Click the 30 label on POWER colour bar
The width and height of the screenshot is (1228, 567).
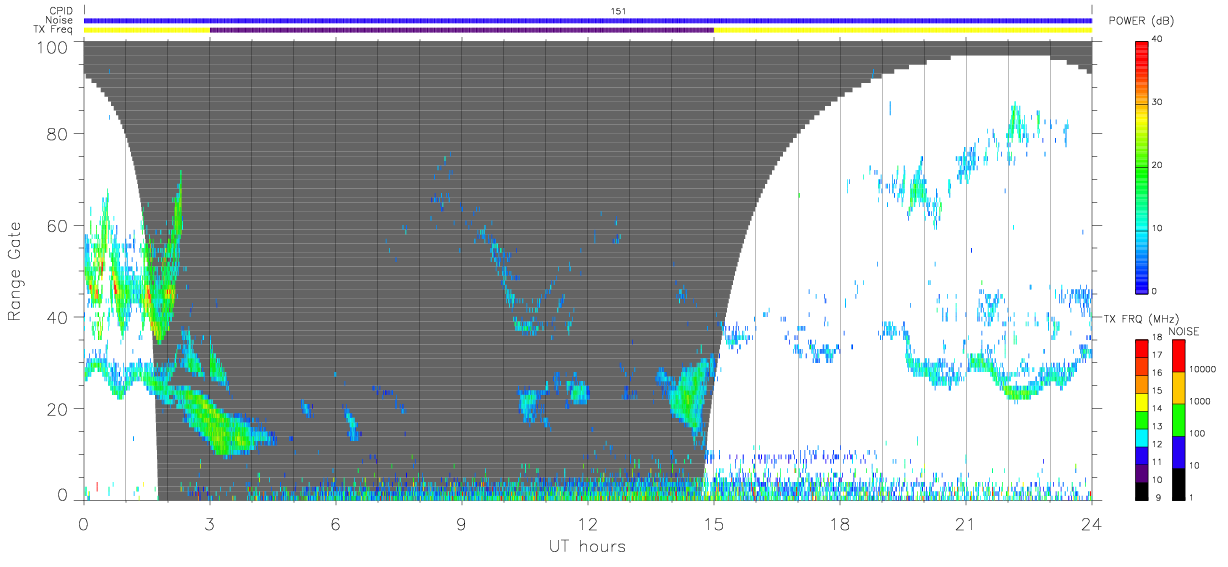click(x=1158, y=102)
